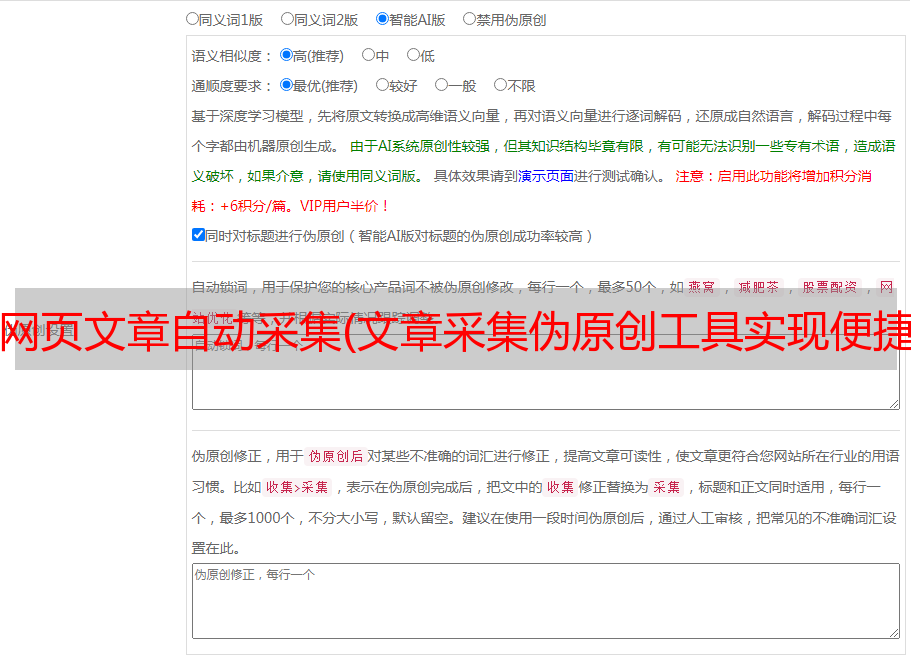
Task: Click the resize grip of 自动锁词 textarea
Action: click(x=894, y=404)
